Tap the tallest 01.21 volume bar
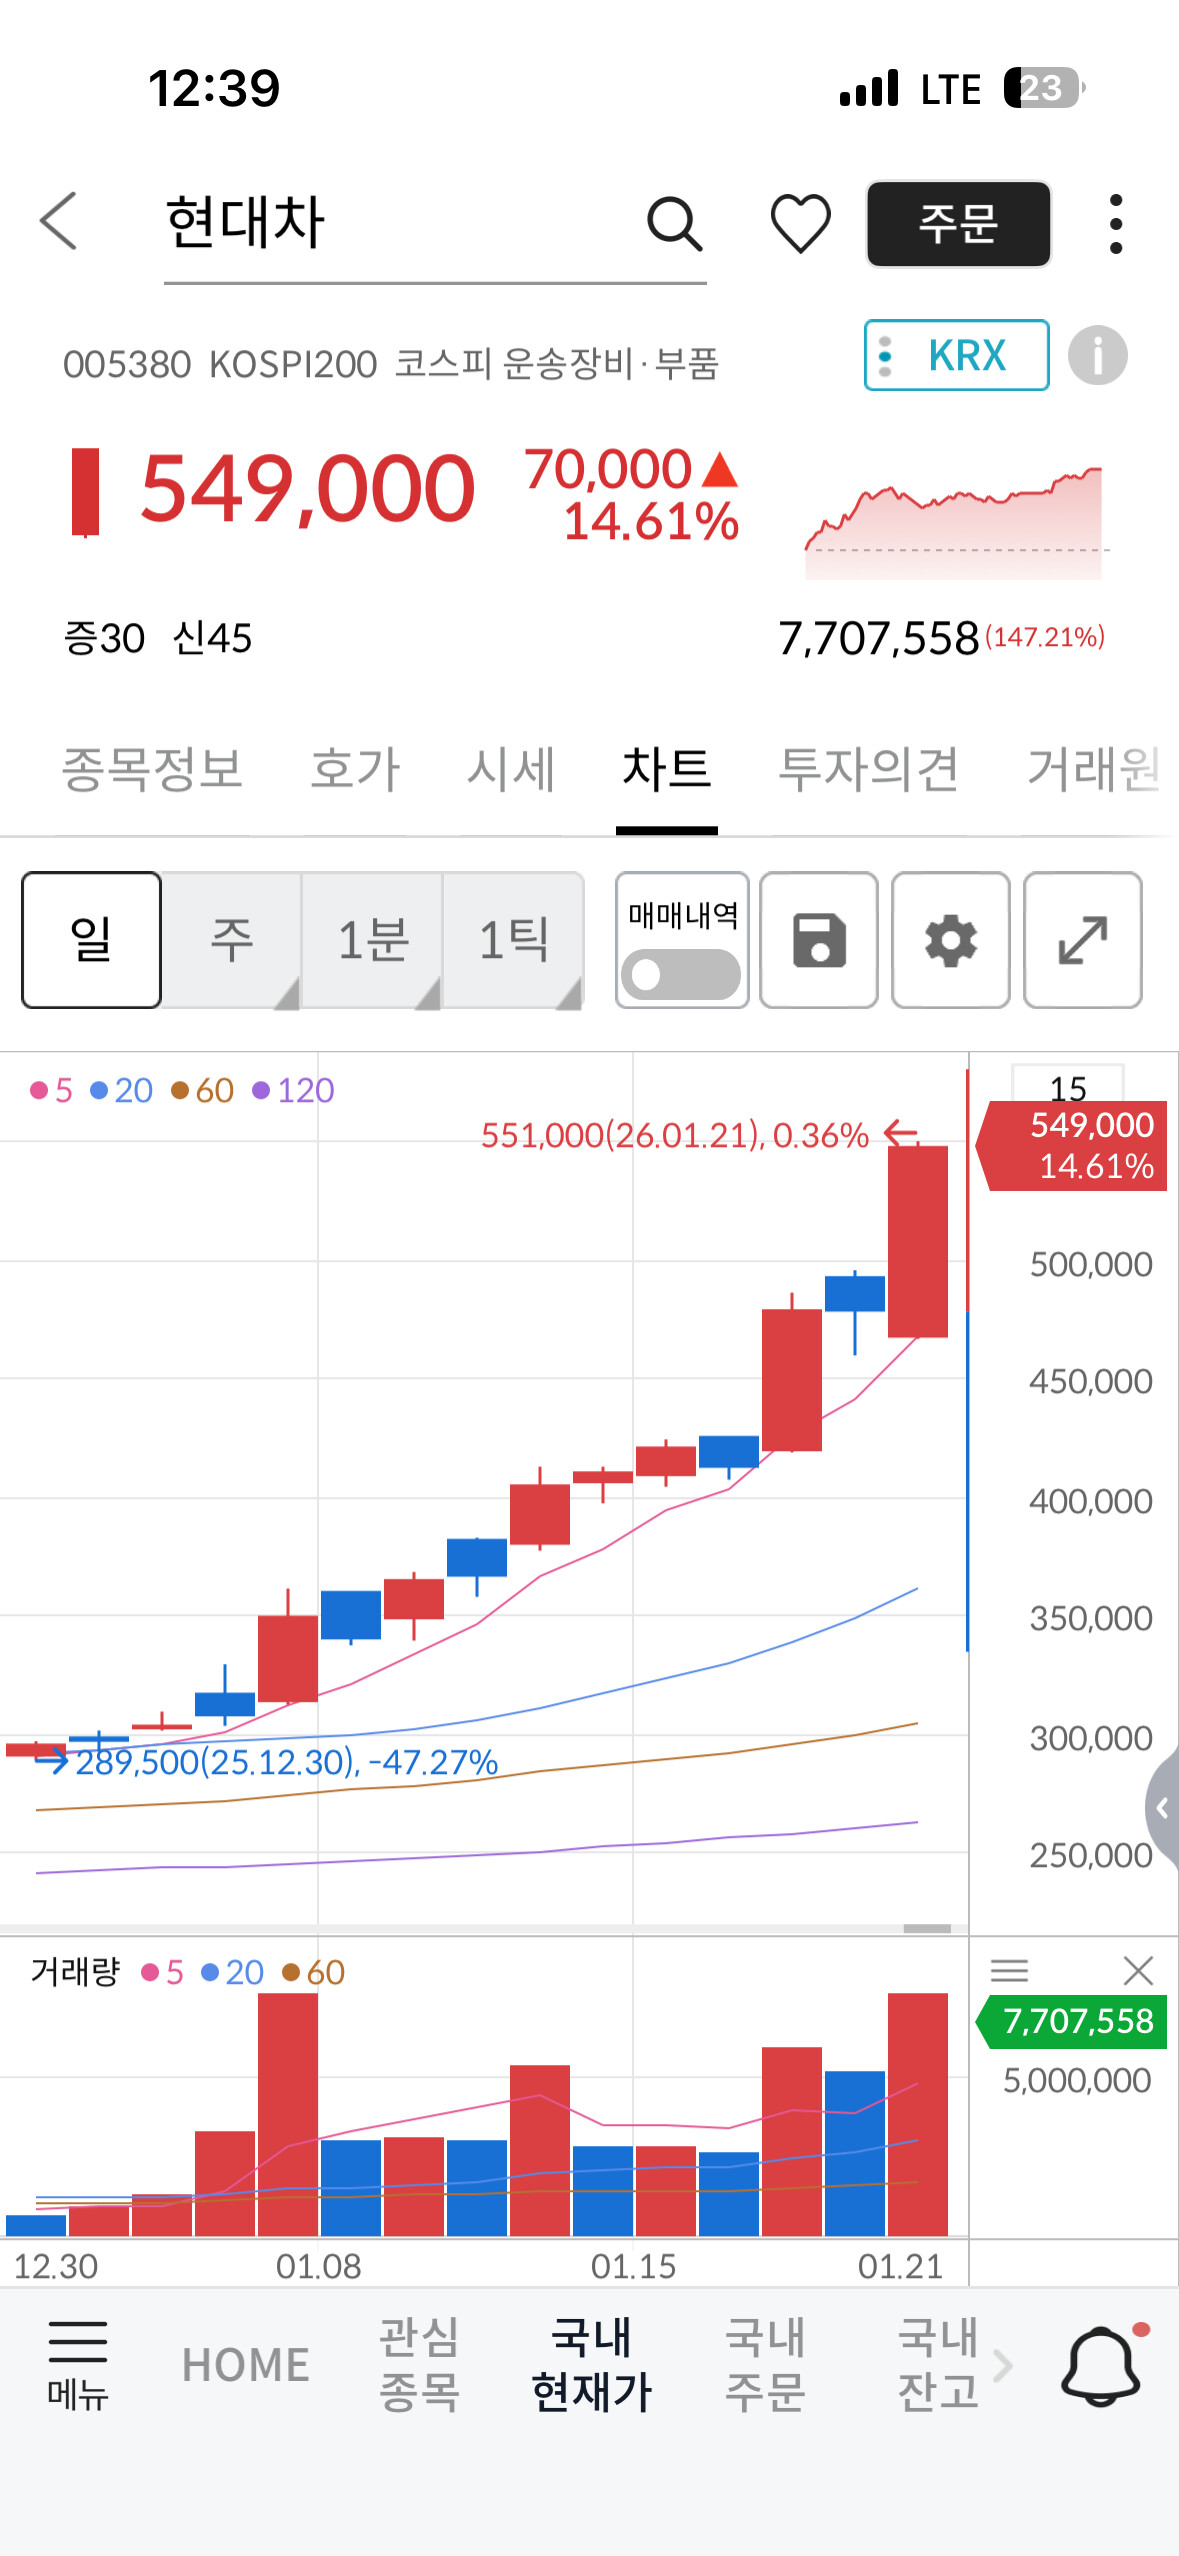The width and height of the screenshot is (1179, 2556). point(918,2114)
